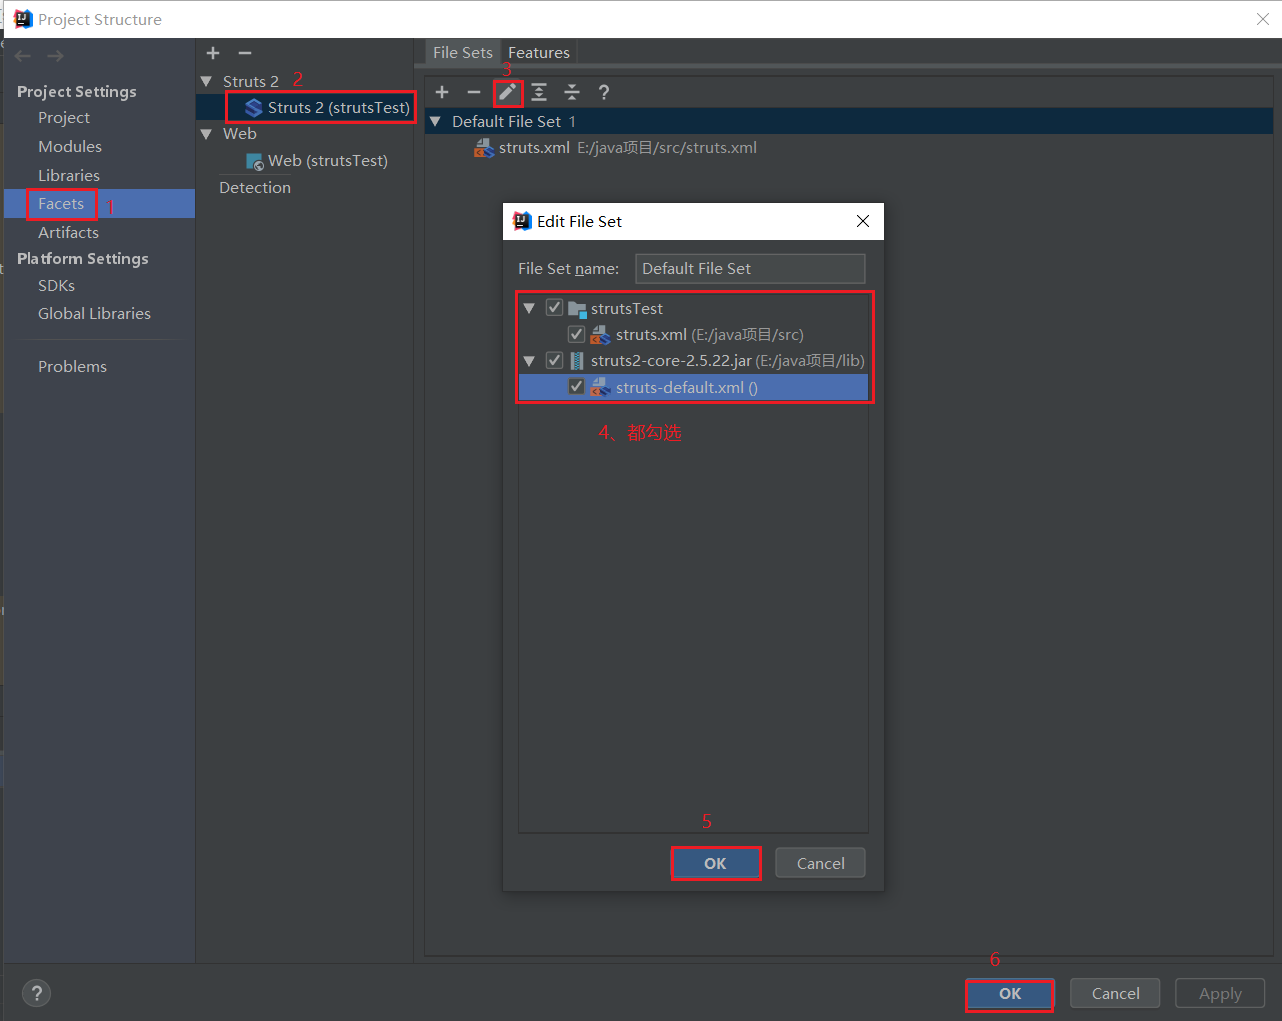The width and height of the screenshot is (1282, 1021).
Task: Close the Edit File Set dialog
Action: tap(863, 221)
